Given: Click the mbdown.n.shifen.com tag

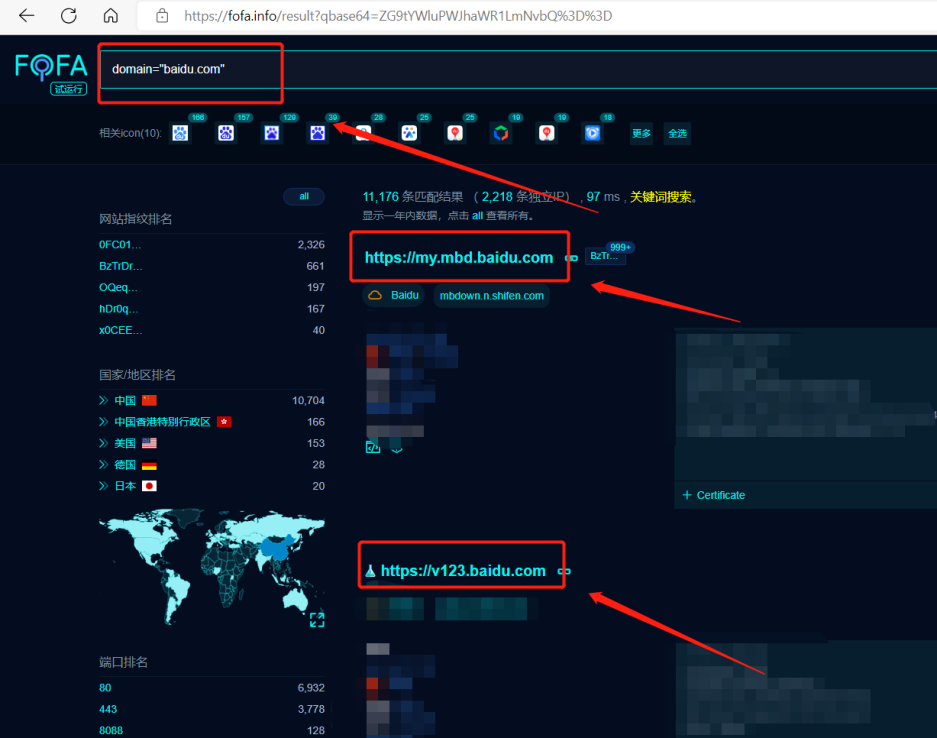Looking at the screenshot, I should tap(492, 296).
